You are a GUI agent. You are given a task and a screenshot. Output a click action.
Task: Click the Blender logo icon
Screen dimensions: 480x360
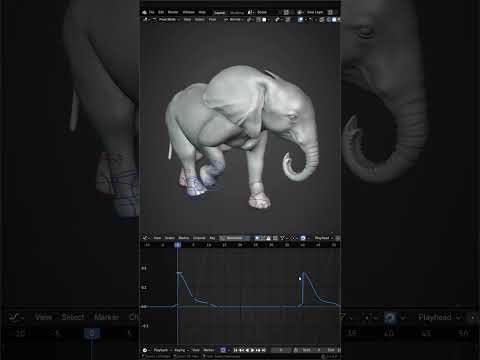144,12
